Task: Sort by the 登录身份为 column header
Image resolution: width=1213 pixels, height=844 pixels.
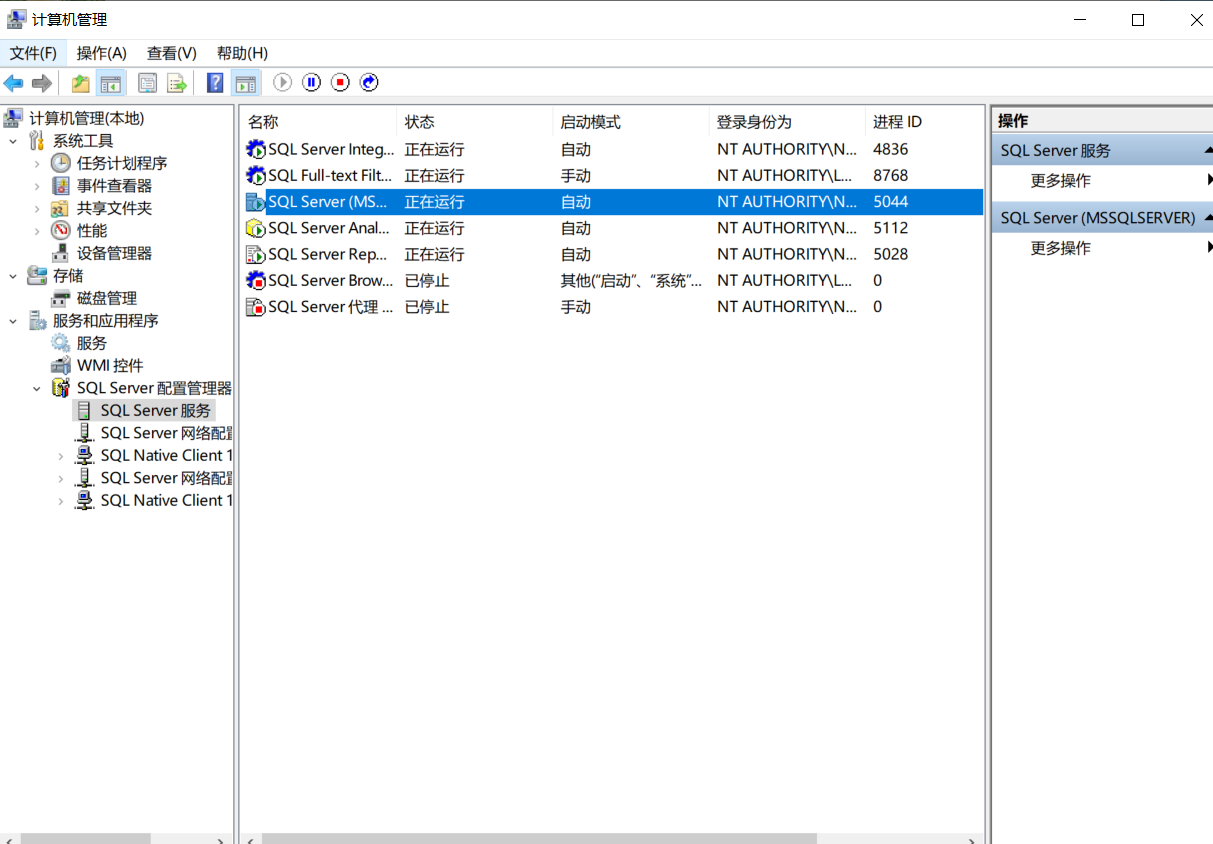Action: pos(786,122)
